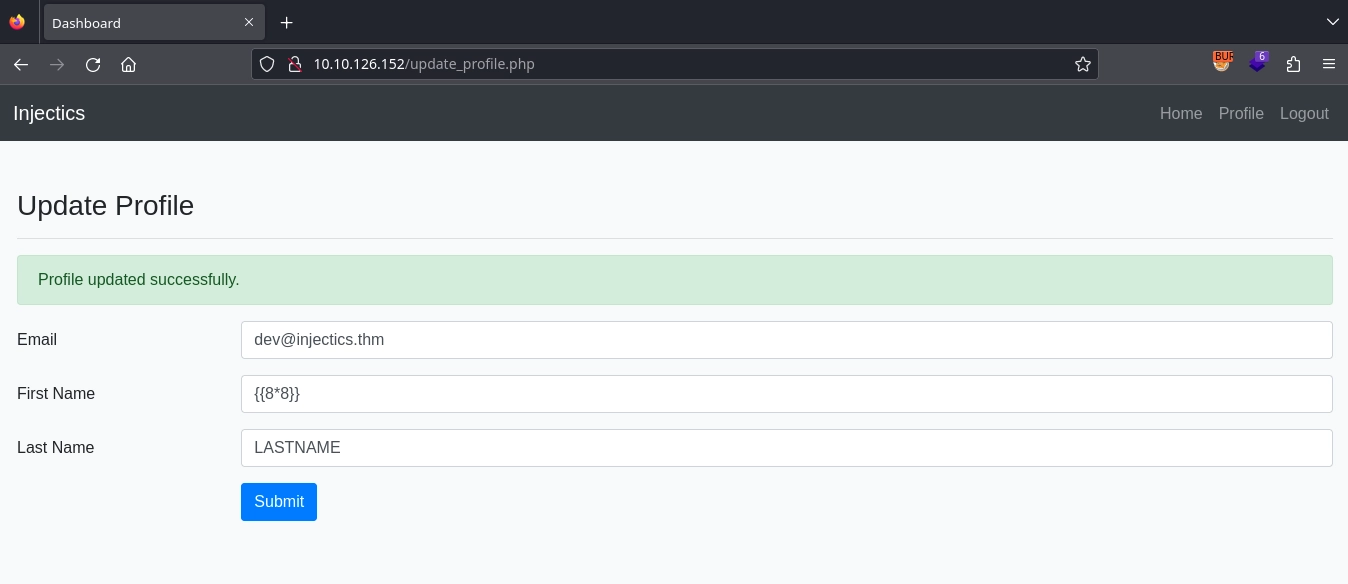This screenshot has width=1348, height=584.
Task: Select the Dashboard browser tab
Action: click(x=140, y=22)
